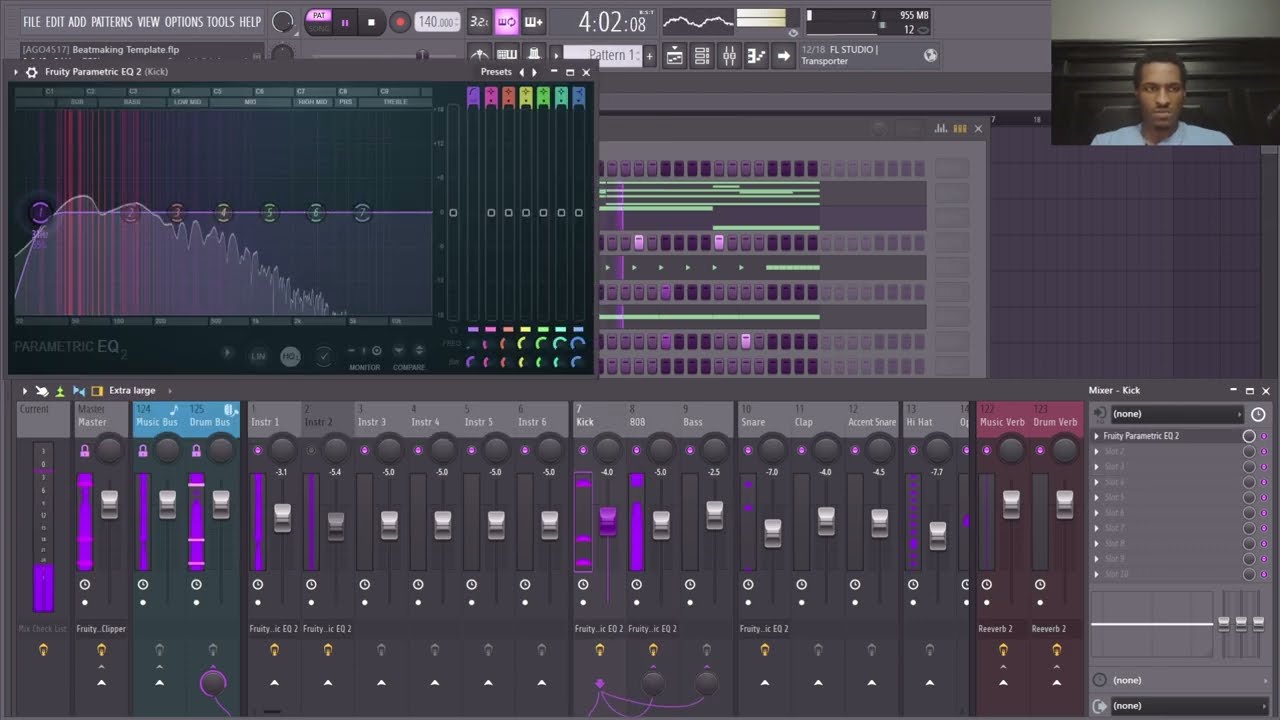Click the Kick track volume fader
The width and height of the screenshot is (1280, 720).
pos(608,521)
